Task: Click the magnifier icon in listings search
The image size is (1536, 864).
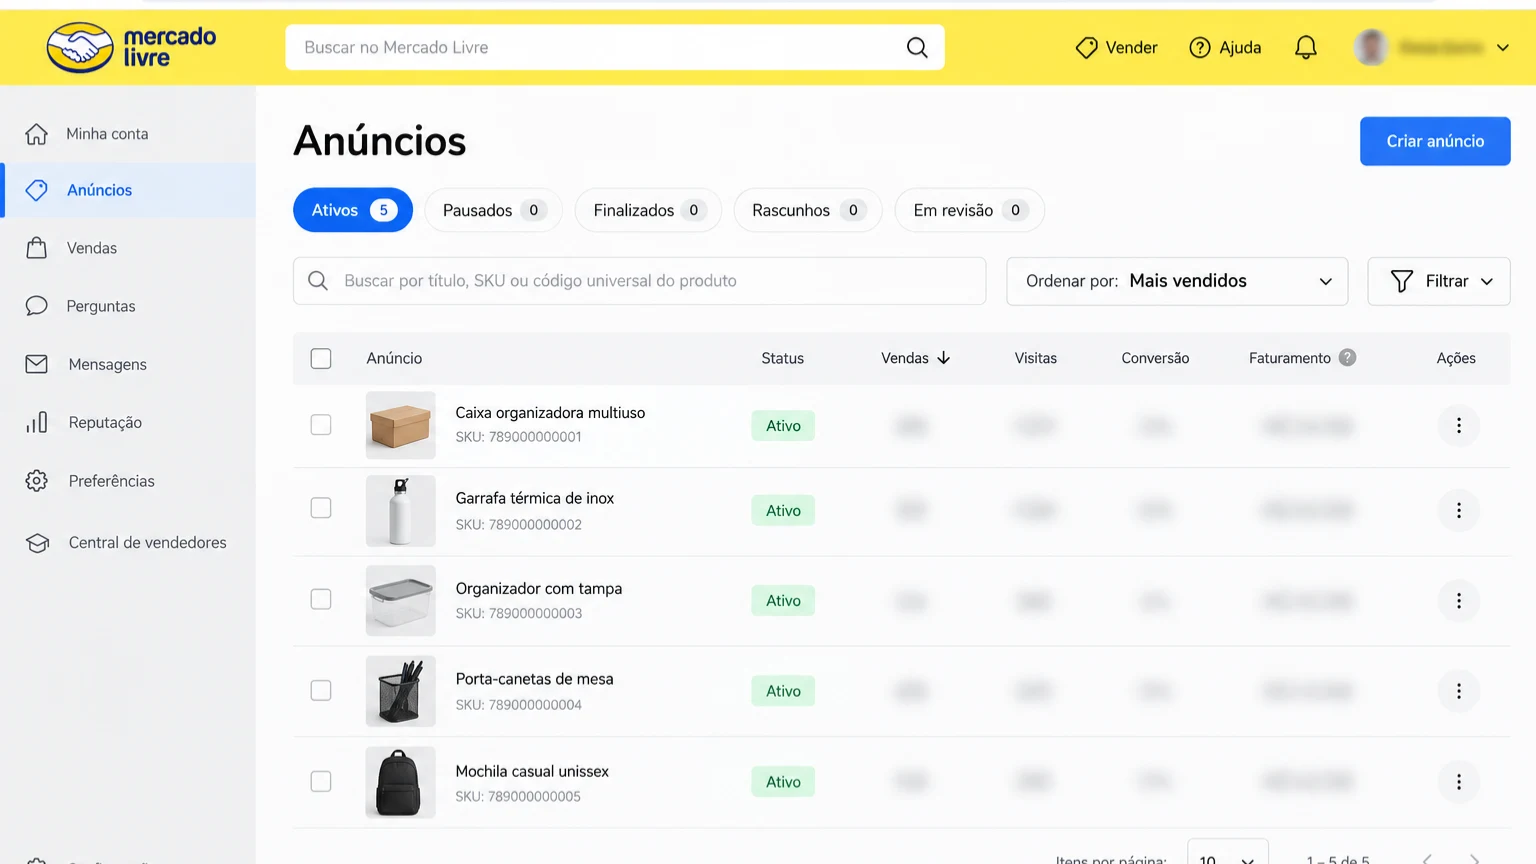Action: pos(318,281)
